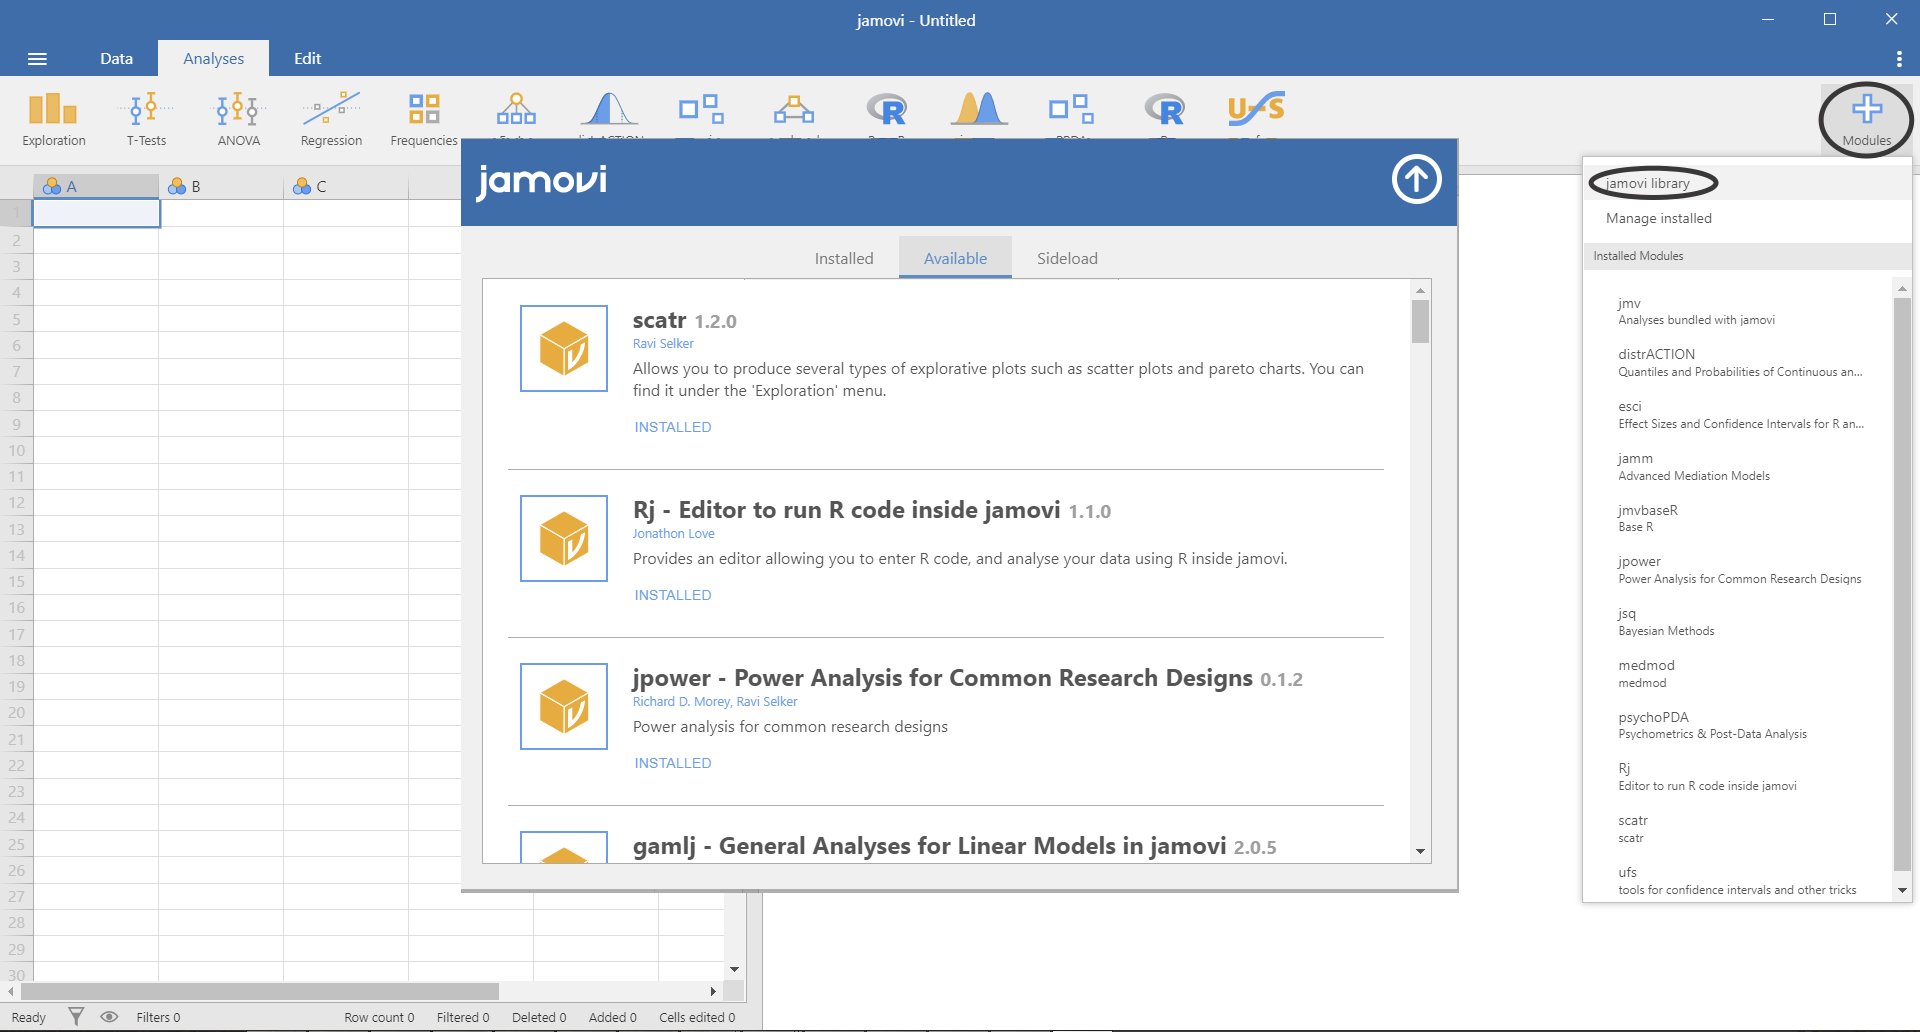The width and height of the screenshot is (1920, 1032).
Task: Choose jamovi library from Modules menu
Action: 1747,184
